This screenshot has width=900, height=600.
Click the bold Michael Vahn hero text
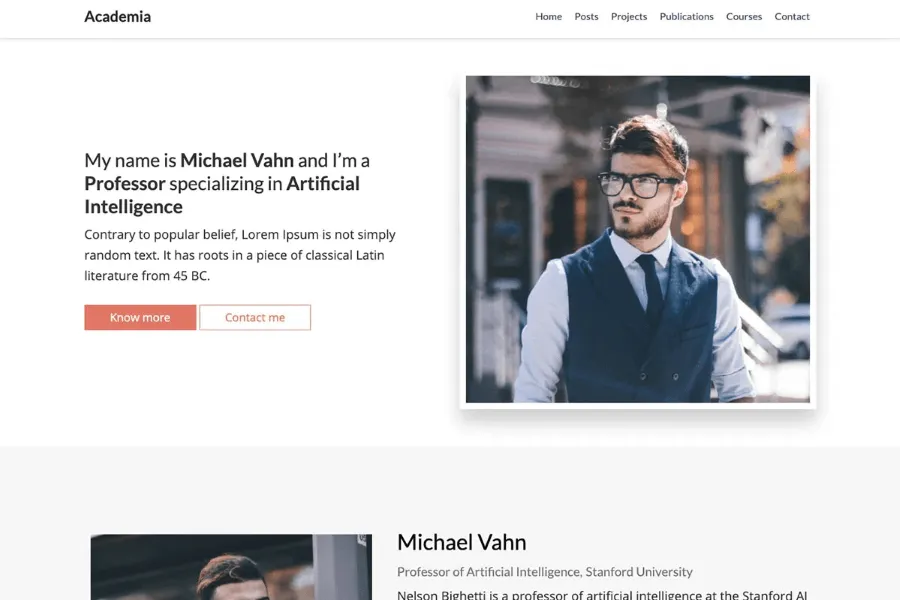(x=237, y=160)
